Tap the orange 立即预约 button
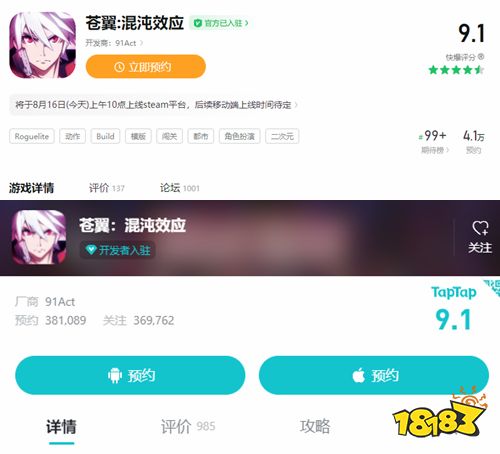 pyautogui.click(x=146, y=67)
